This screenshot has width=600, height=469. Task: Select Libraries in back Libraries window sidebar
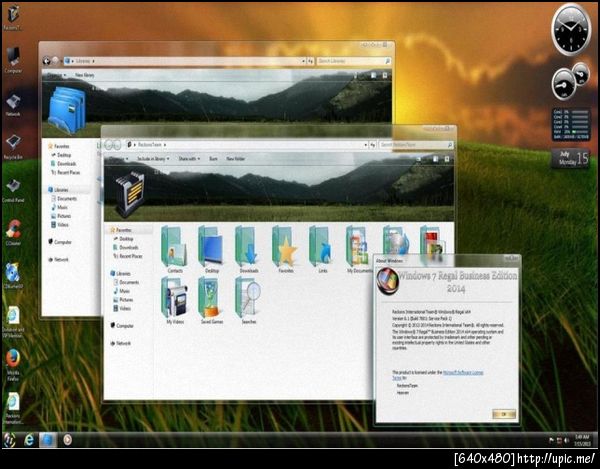click(58, 190)
